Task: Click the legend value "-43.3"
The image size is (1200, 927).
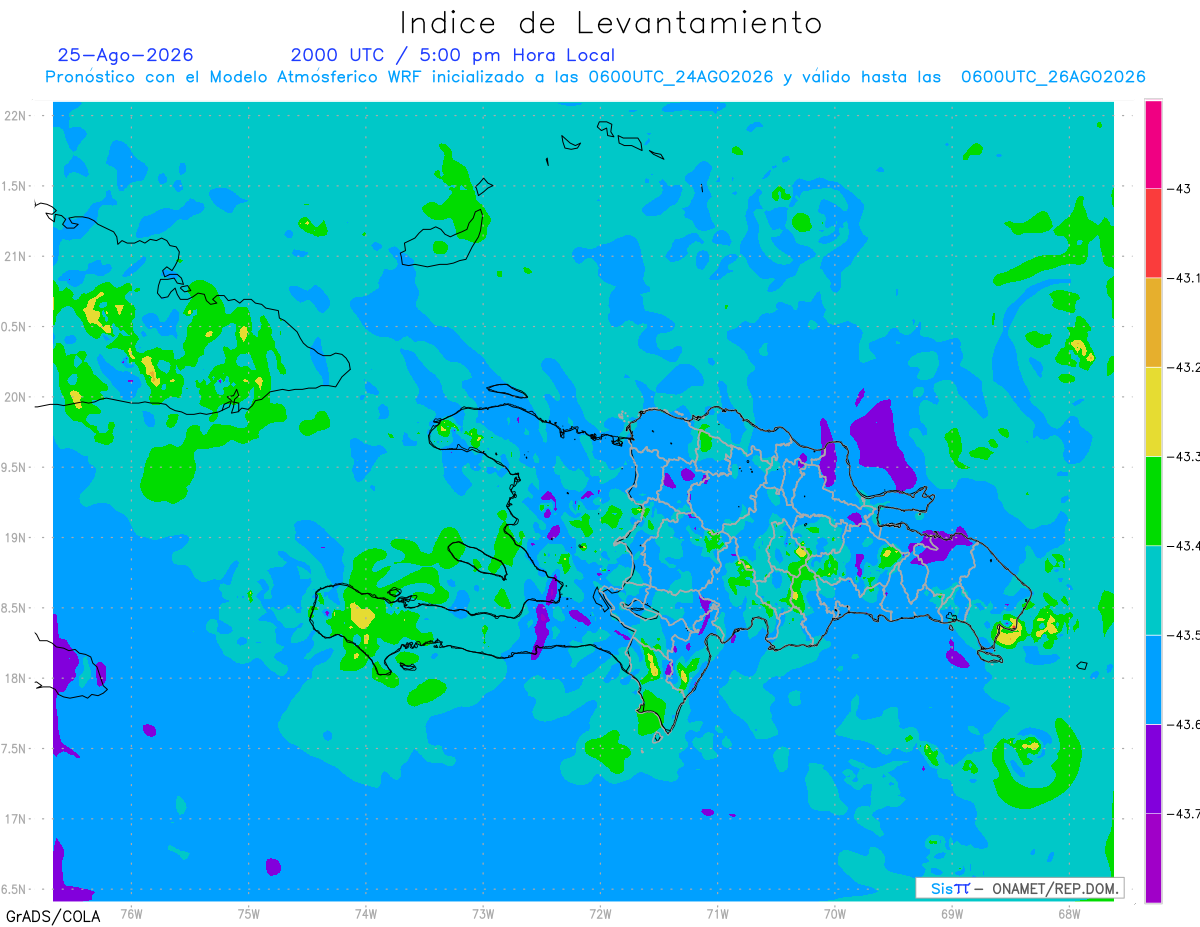Action: coord(1183,456)
